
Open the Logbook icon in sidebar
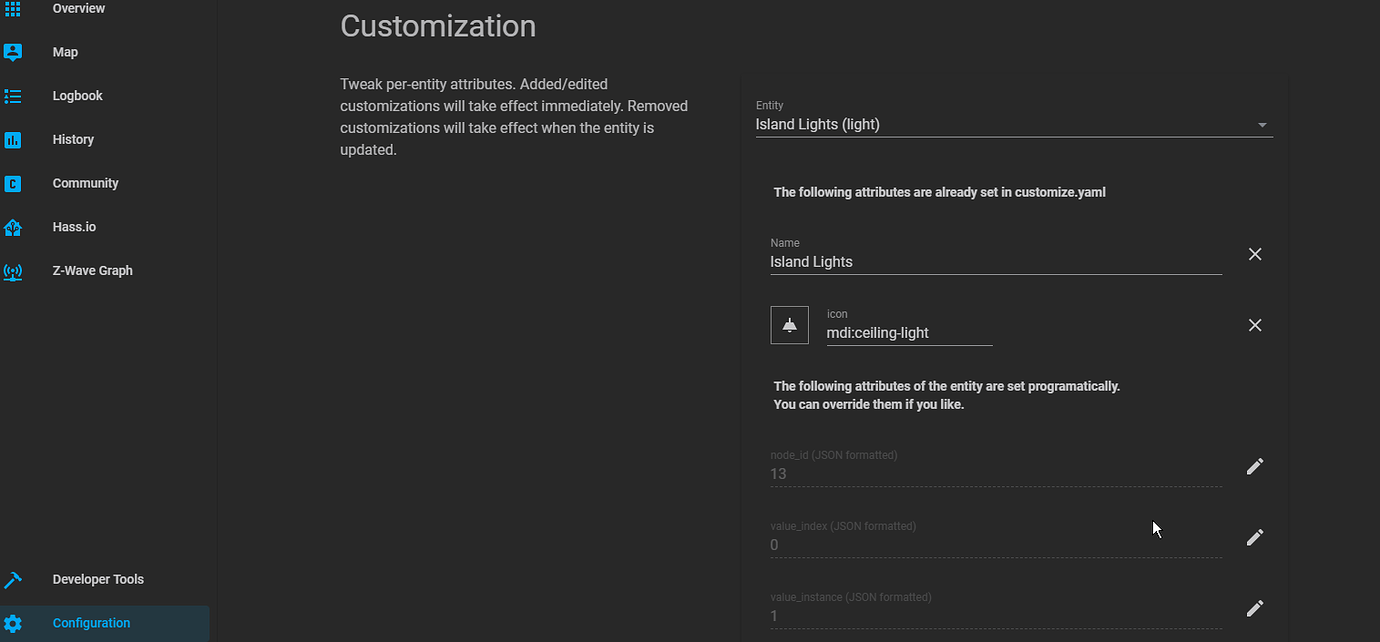click(x=14, y=96)
